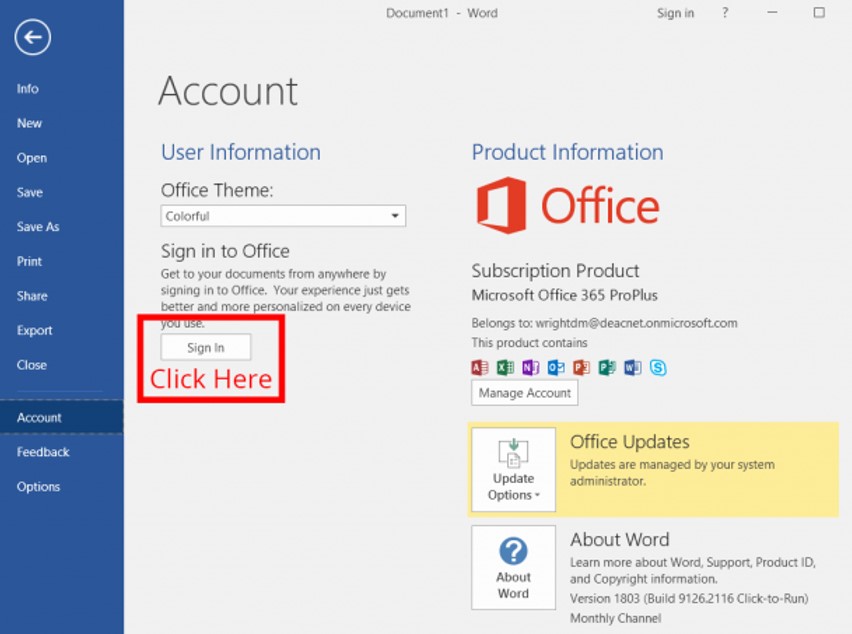This screenshot has width=852, height=634.
Task: Click the Skype for Business icon
Action: pos(658,368)
